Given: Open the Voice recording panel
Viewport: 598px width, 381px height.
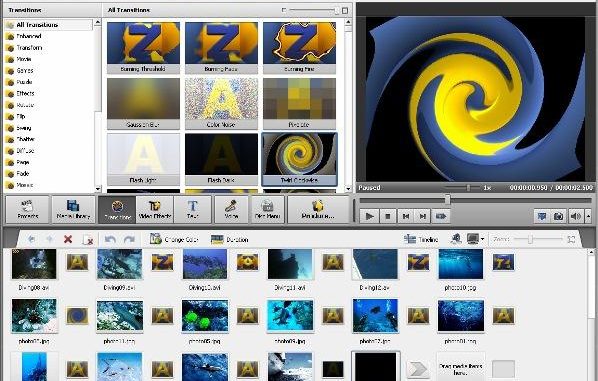Looking at the screenshot, I should [x=231, y=209].
